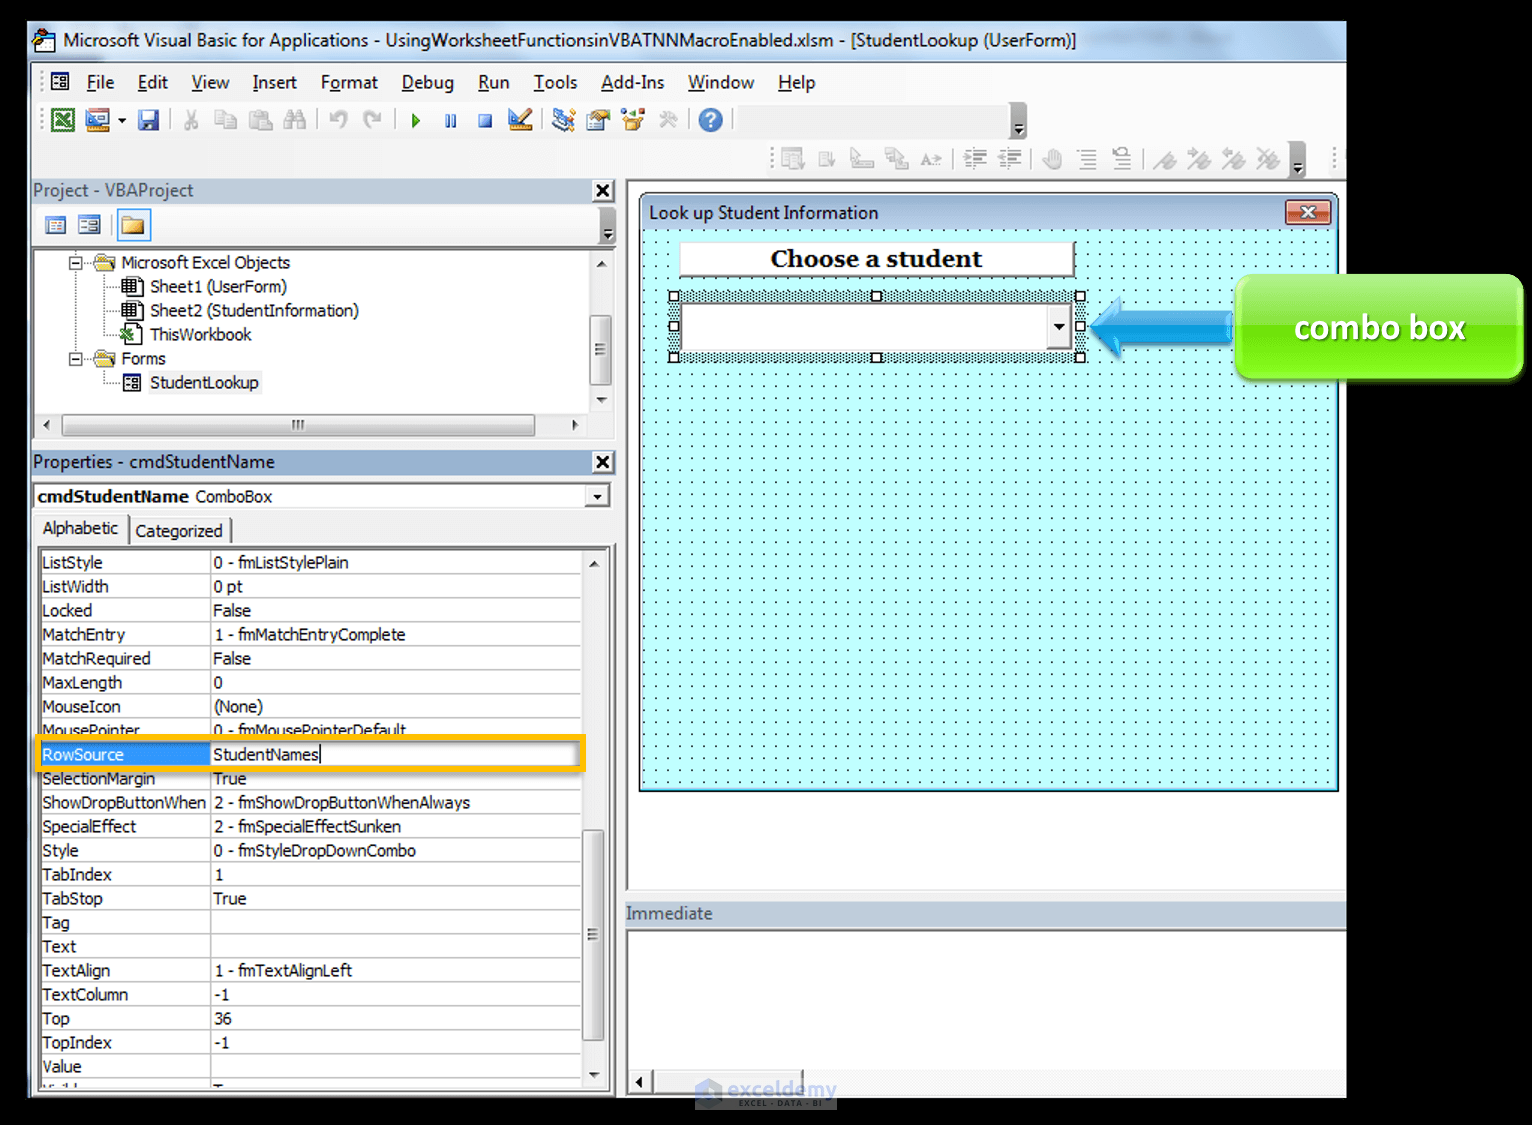Click the View Microsoft Excel icon
The image size is (1532, 1125).
pyautogui.click(x=62, y=121)
